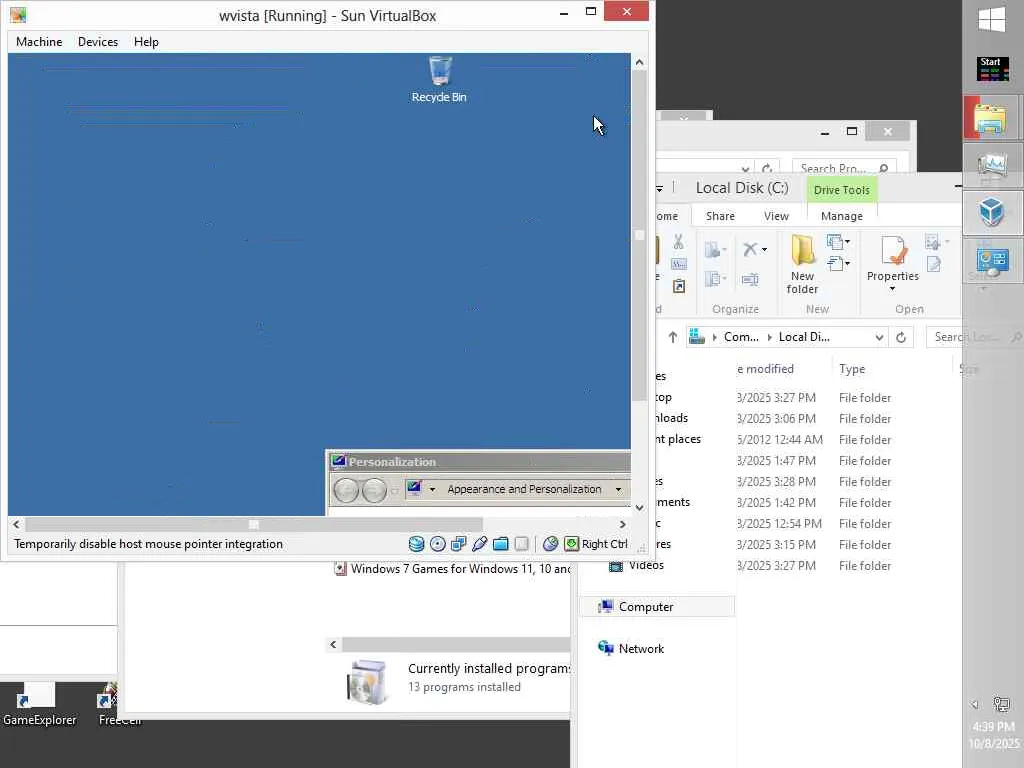Open the Easy access dropdown in New group
Viewport: 1024px width, 768px height.
point(839,264)
